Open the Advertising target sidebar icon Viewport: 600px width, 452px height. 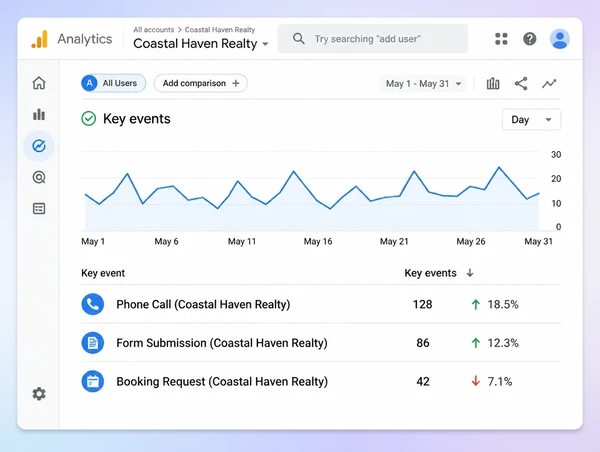[x=39, y=177]
